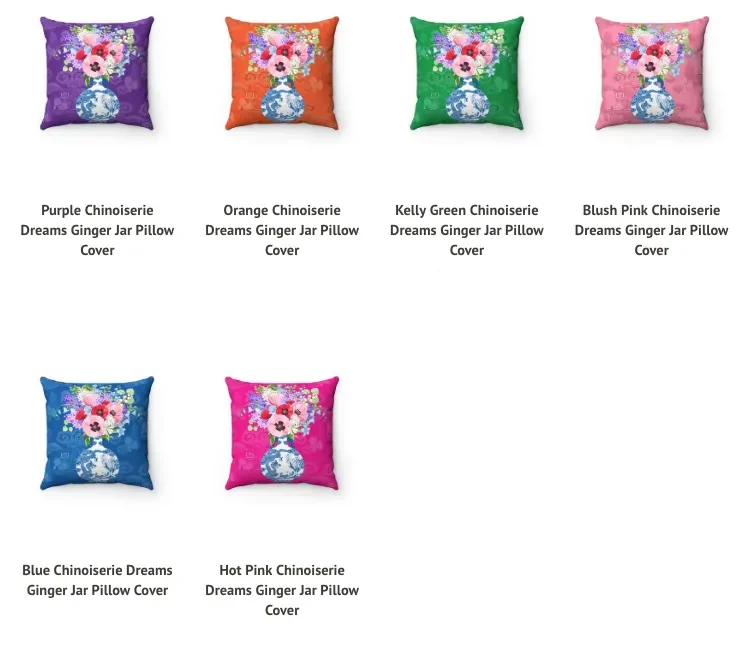
Task: Open the blush pink pillow image
Action: [651, 73]
